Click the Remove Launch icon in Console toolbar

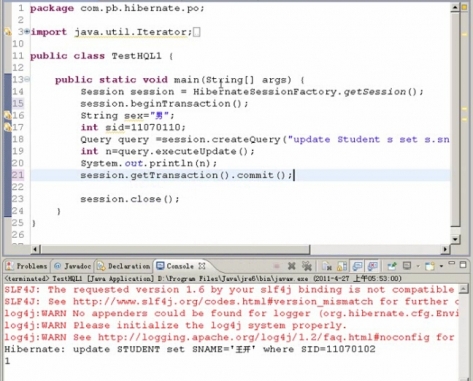click(x=292, y=266)
